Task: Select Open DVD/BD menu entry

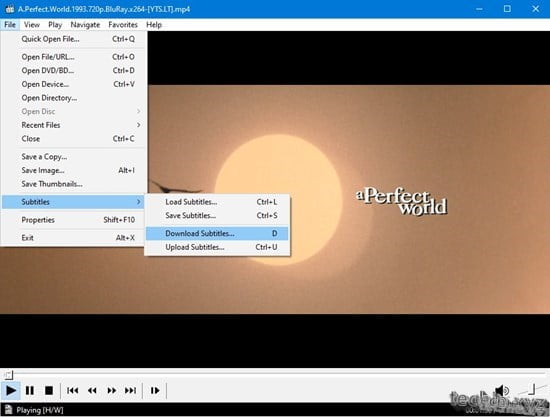Action: pyautogui.click(x=73, y=70)
